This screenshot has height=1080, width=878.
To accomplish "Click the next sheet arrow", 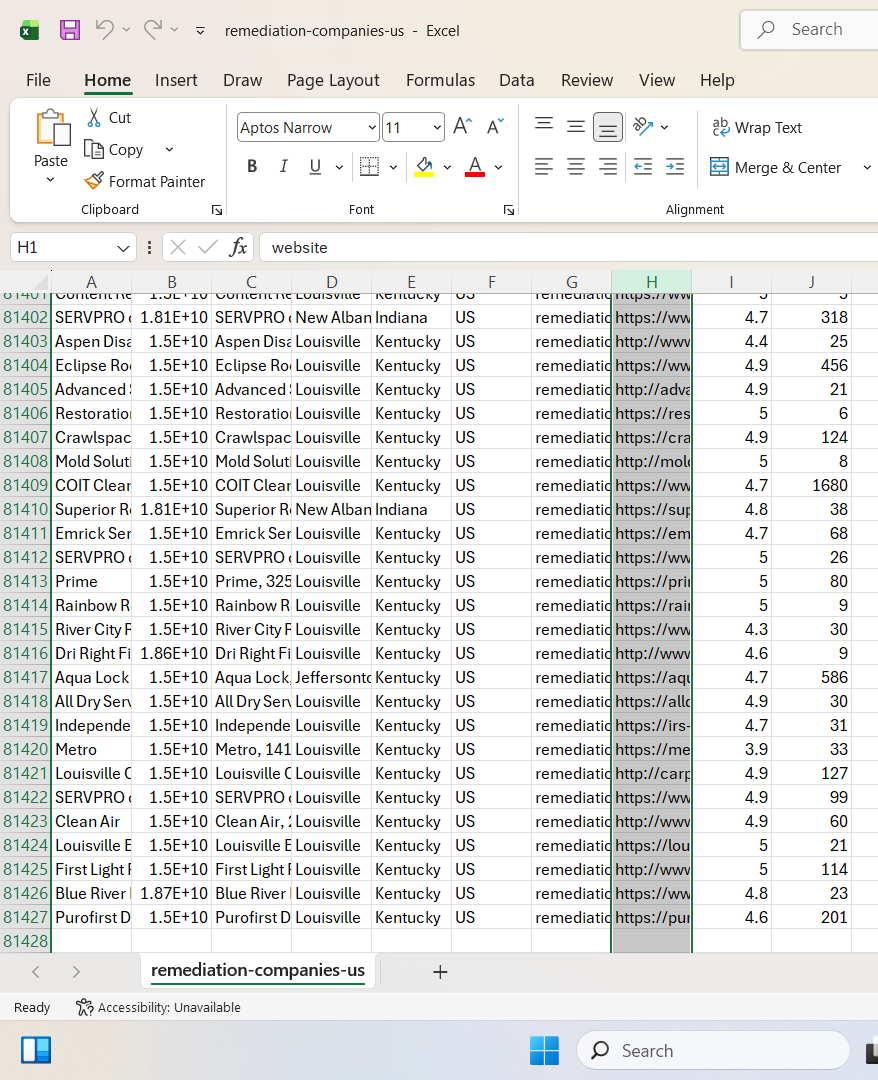I will [76, 972].
